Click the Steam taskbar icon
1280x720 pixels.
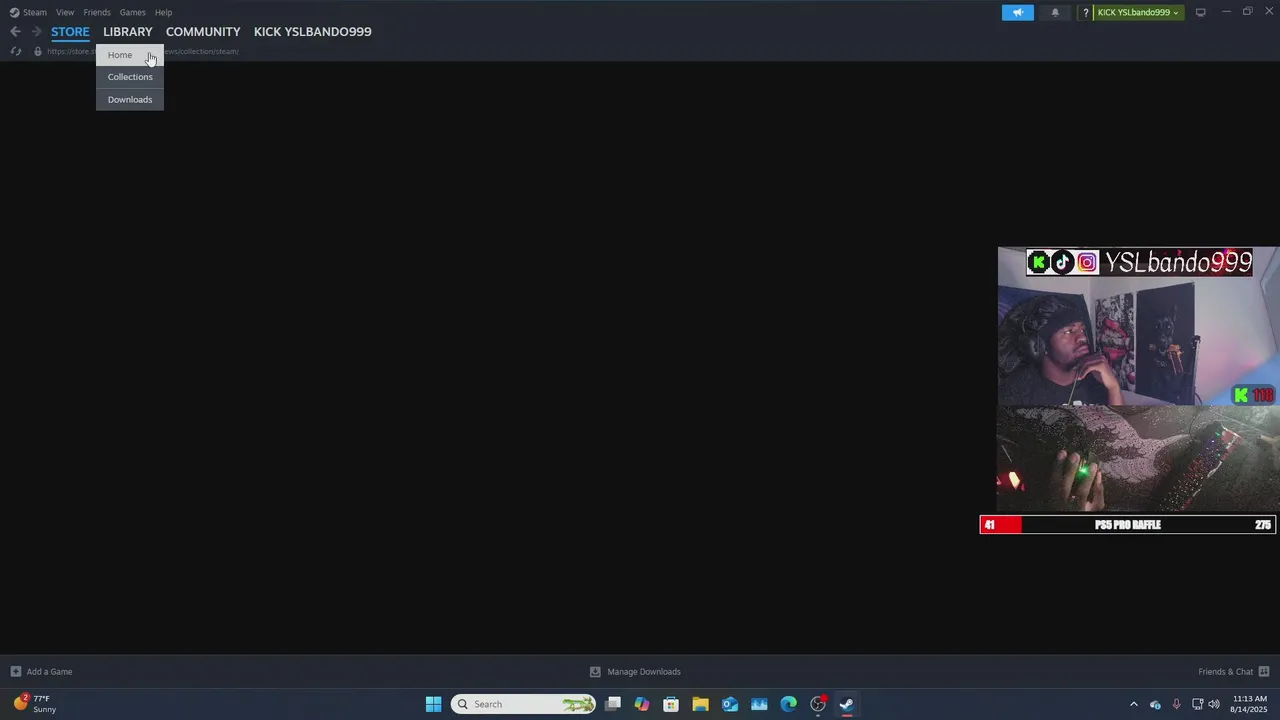point(847,704)
